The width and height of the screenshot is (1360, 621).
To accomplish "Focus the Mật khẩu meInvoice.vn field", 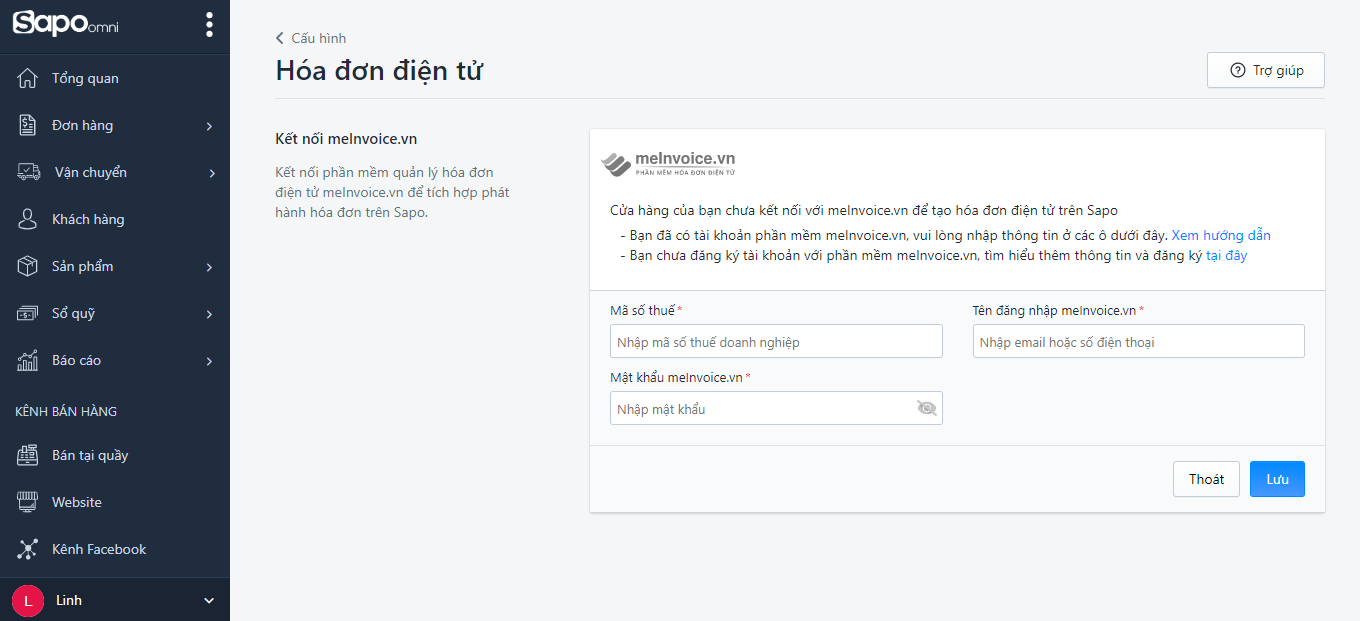I will pos(776,408).
